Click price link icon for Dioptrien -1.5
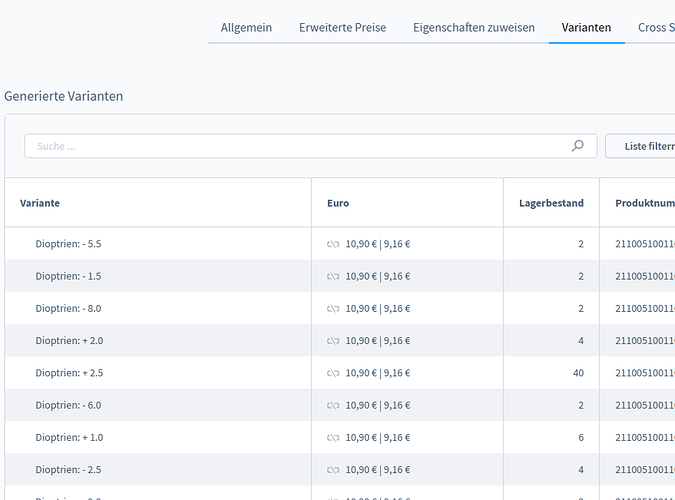The image size is (675, 500). click(x=334, y=276)
